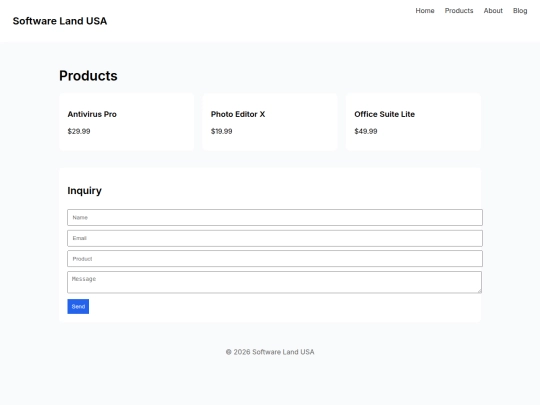540x405 pixels.
Task: Go to Products in the top navigation
Action: click(x=459, y=11)
